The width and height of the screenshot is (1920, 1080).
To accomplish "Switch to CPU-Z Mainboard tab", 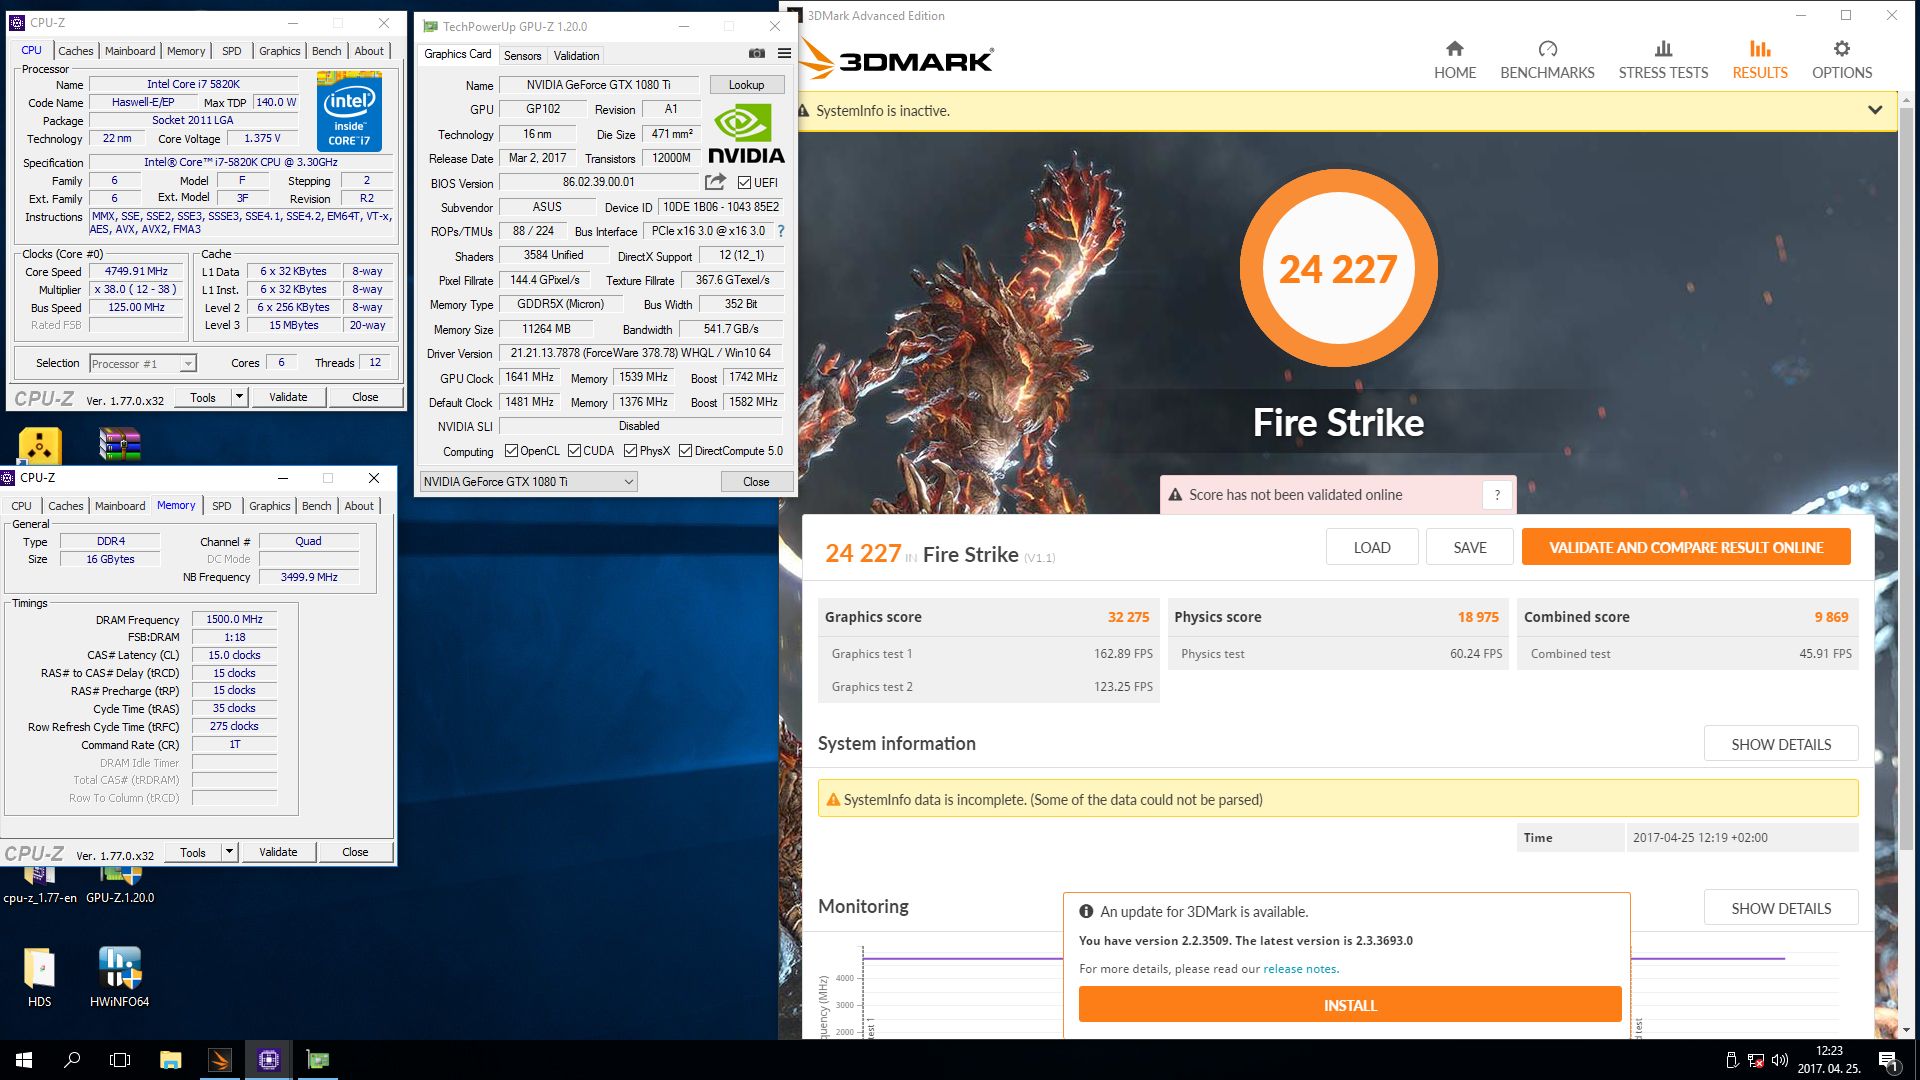I will [x=130, y=51].
